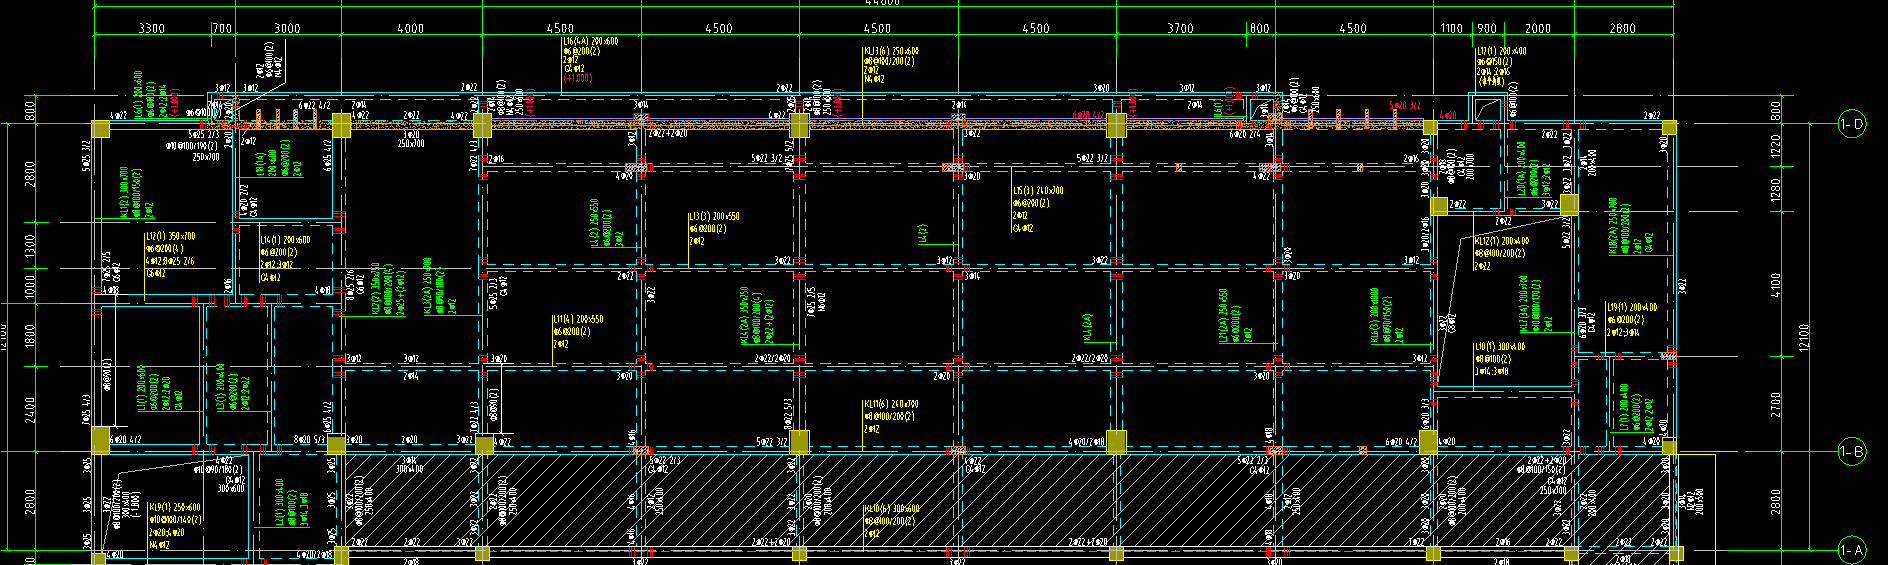
Task: Select the L14(1) 200x600 beam label
Action: pos(286,240)
